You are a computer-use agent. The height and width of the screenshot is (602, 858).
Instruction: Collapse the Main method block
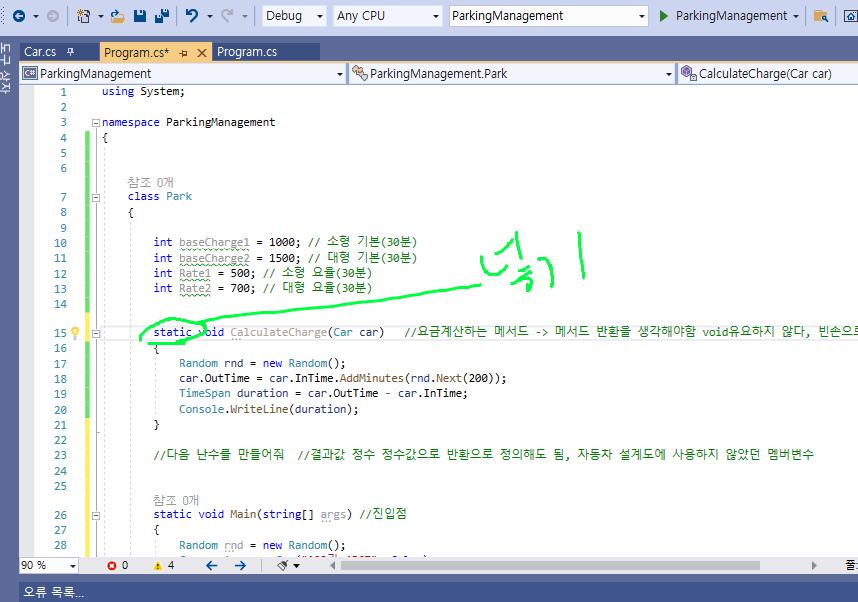tap(96, 516)
